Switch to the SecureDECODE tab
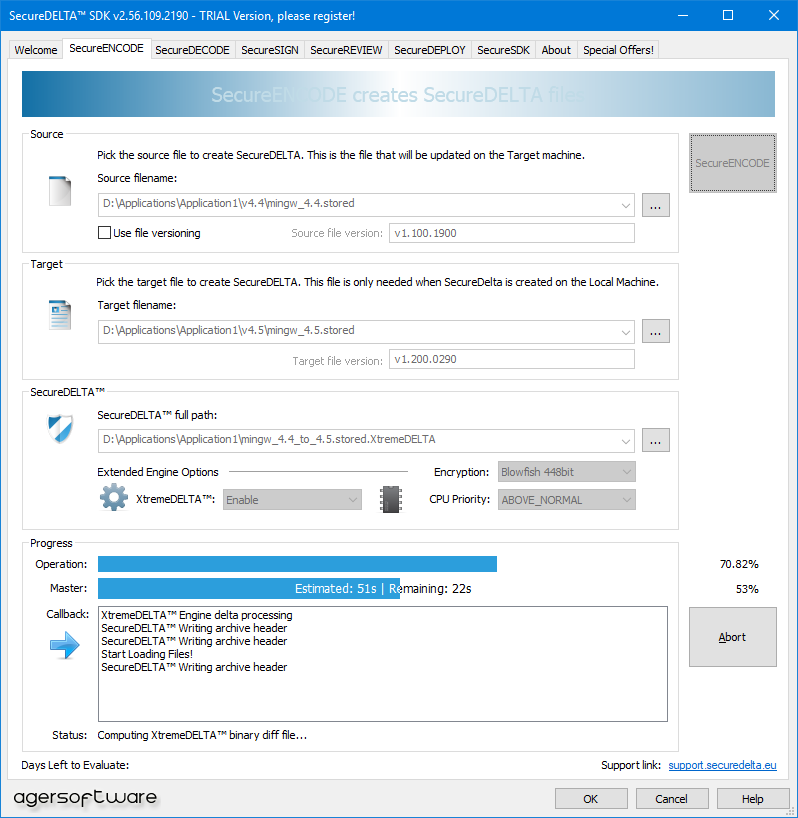798x818 pixels. click(192, 50)
